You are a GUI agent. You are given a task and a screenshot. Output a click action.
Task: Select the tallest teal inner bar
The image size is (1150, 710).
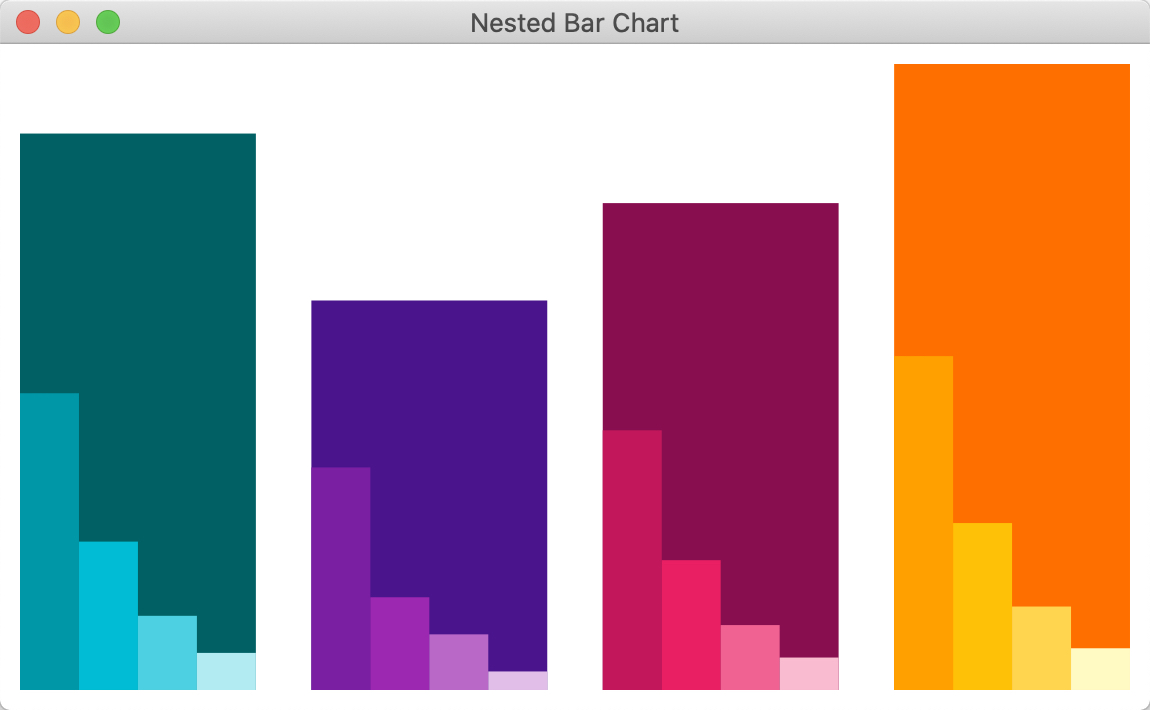[x=49, y=541]
